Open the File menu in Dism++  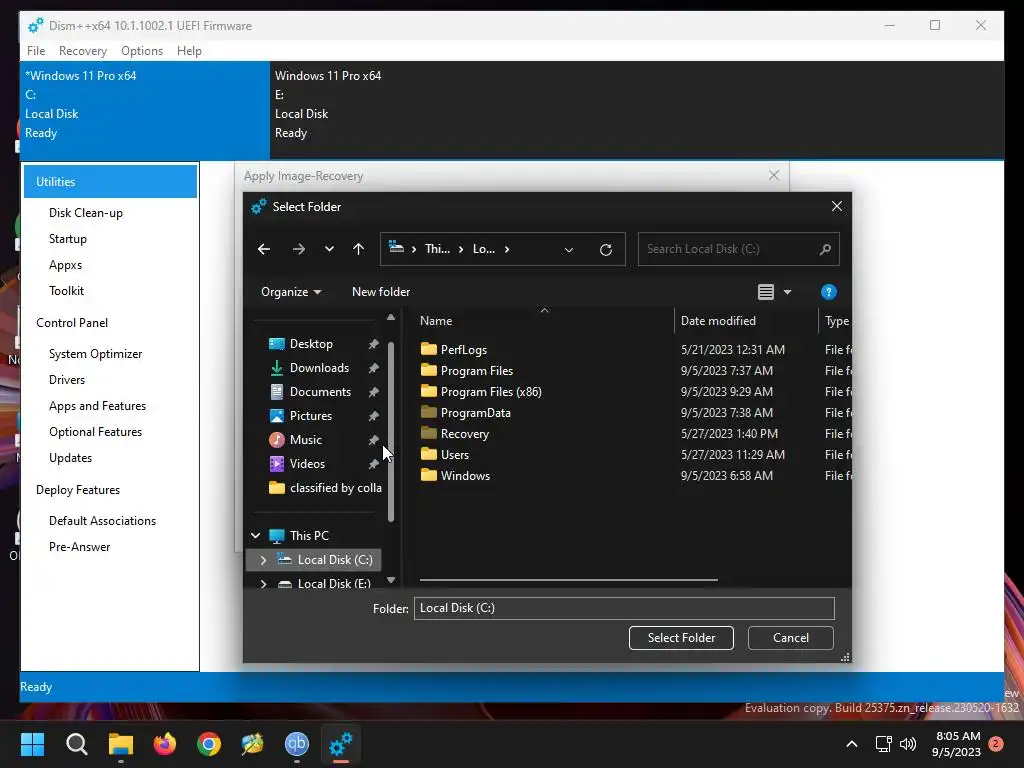tap(36, 51)
